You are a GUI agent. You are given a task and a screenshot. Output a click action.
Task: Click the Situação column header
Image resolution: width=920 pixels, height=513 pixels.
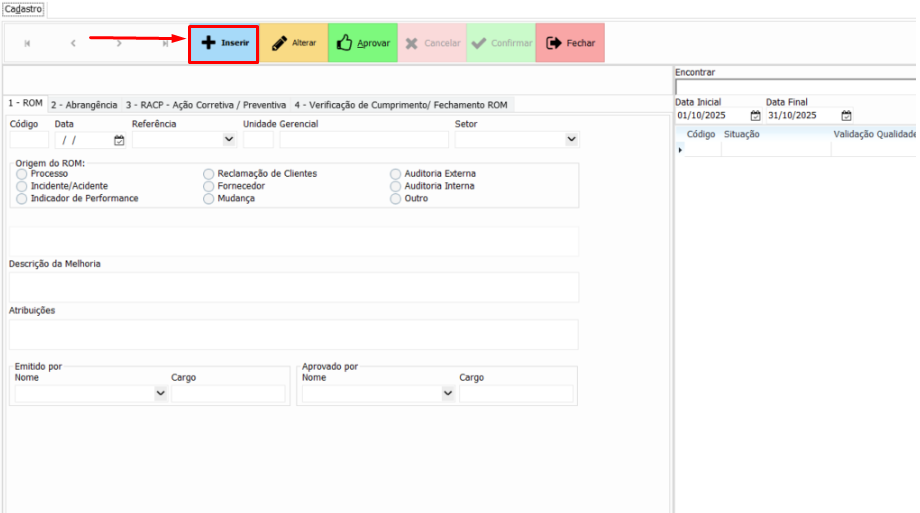pyautogui.click(x=742, y=134)
